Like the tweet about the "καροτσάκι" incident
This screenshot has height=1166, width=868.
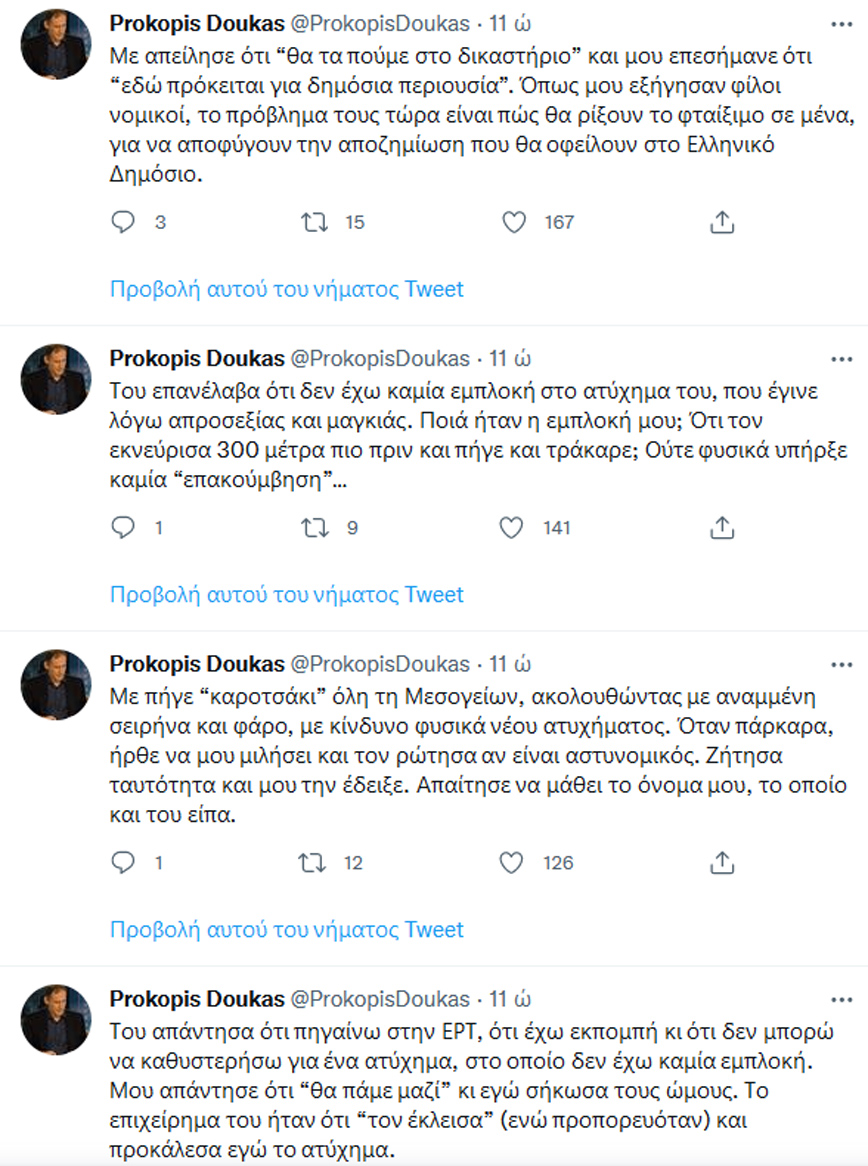(514, 863)
